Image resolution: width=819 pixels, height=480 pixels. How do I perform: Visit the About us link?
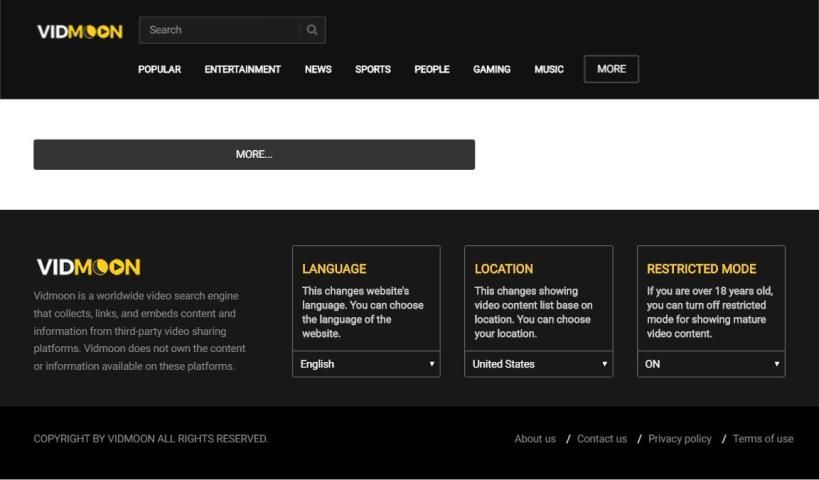coord(535,439)
